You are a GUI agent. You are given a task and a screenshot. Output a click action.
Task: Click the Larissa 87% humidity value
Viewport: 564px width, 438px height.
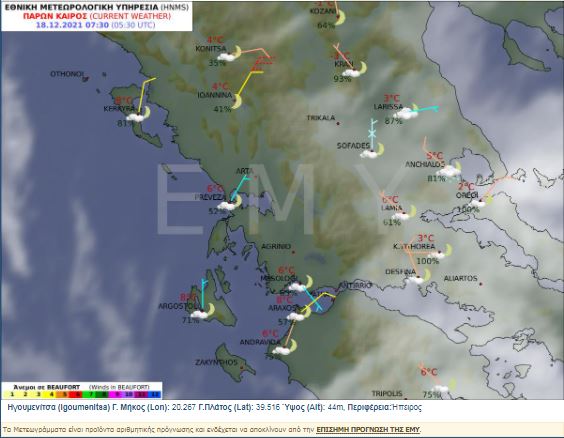click(394, 121)
